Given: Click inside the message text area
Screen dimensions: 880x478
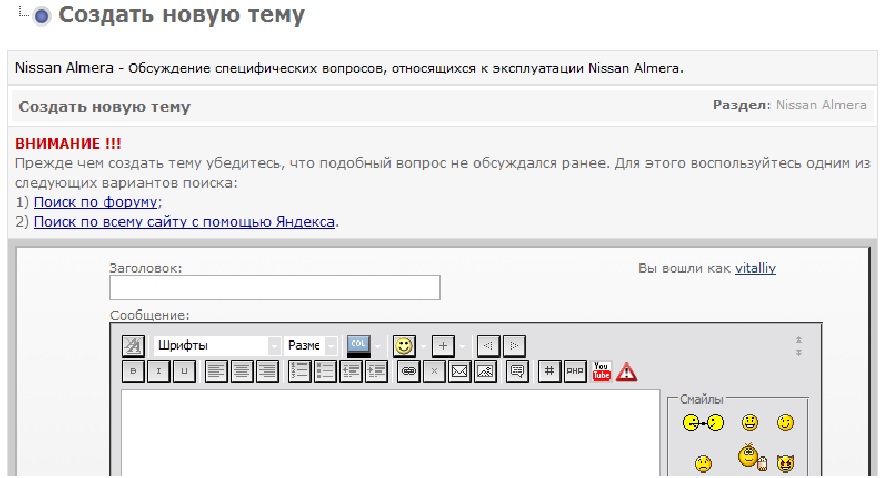Looking at the screenshot, I should (x=391, y=433).
